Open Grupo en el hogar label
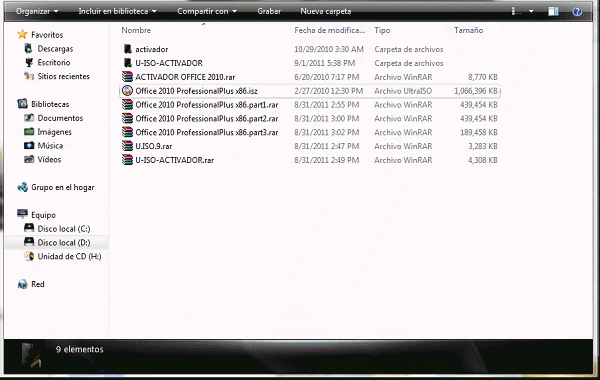This screenshot has height=380, width=600. click(x=63, y=187)
